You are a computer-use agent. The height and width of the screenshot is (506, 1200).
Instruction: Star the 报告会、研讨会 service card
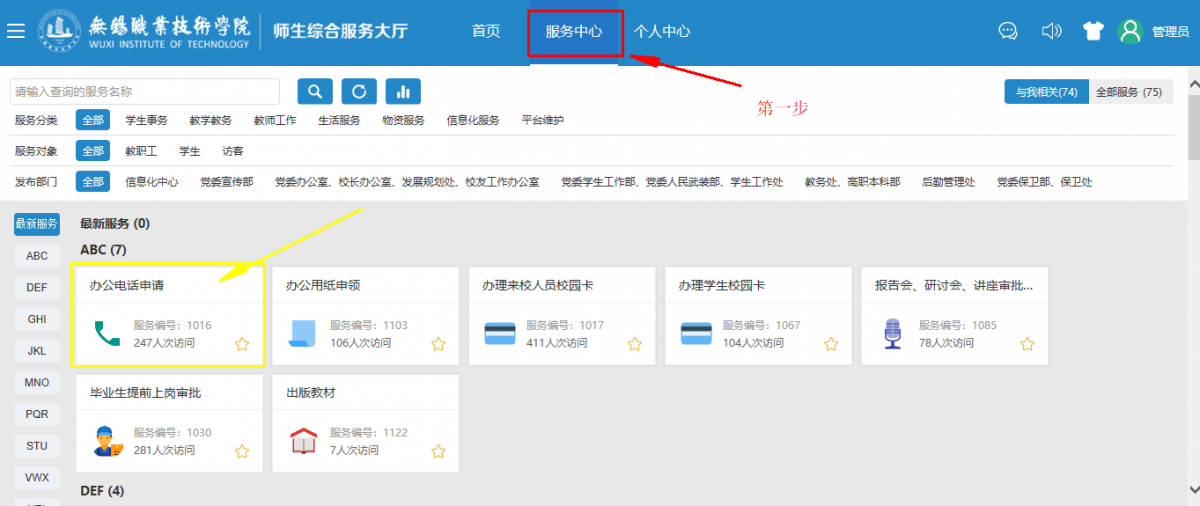[x=1027, y=344]
